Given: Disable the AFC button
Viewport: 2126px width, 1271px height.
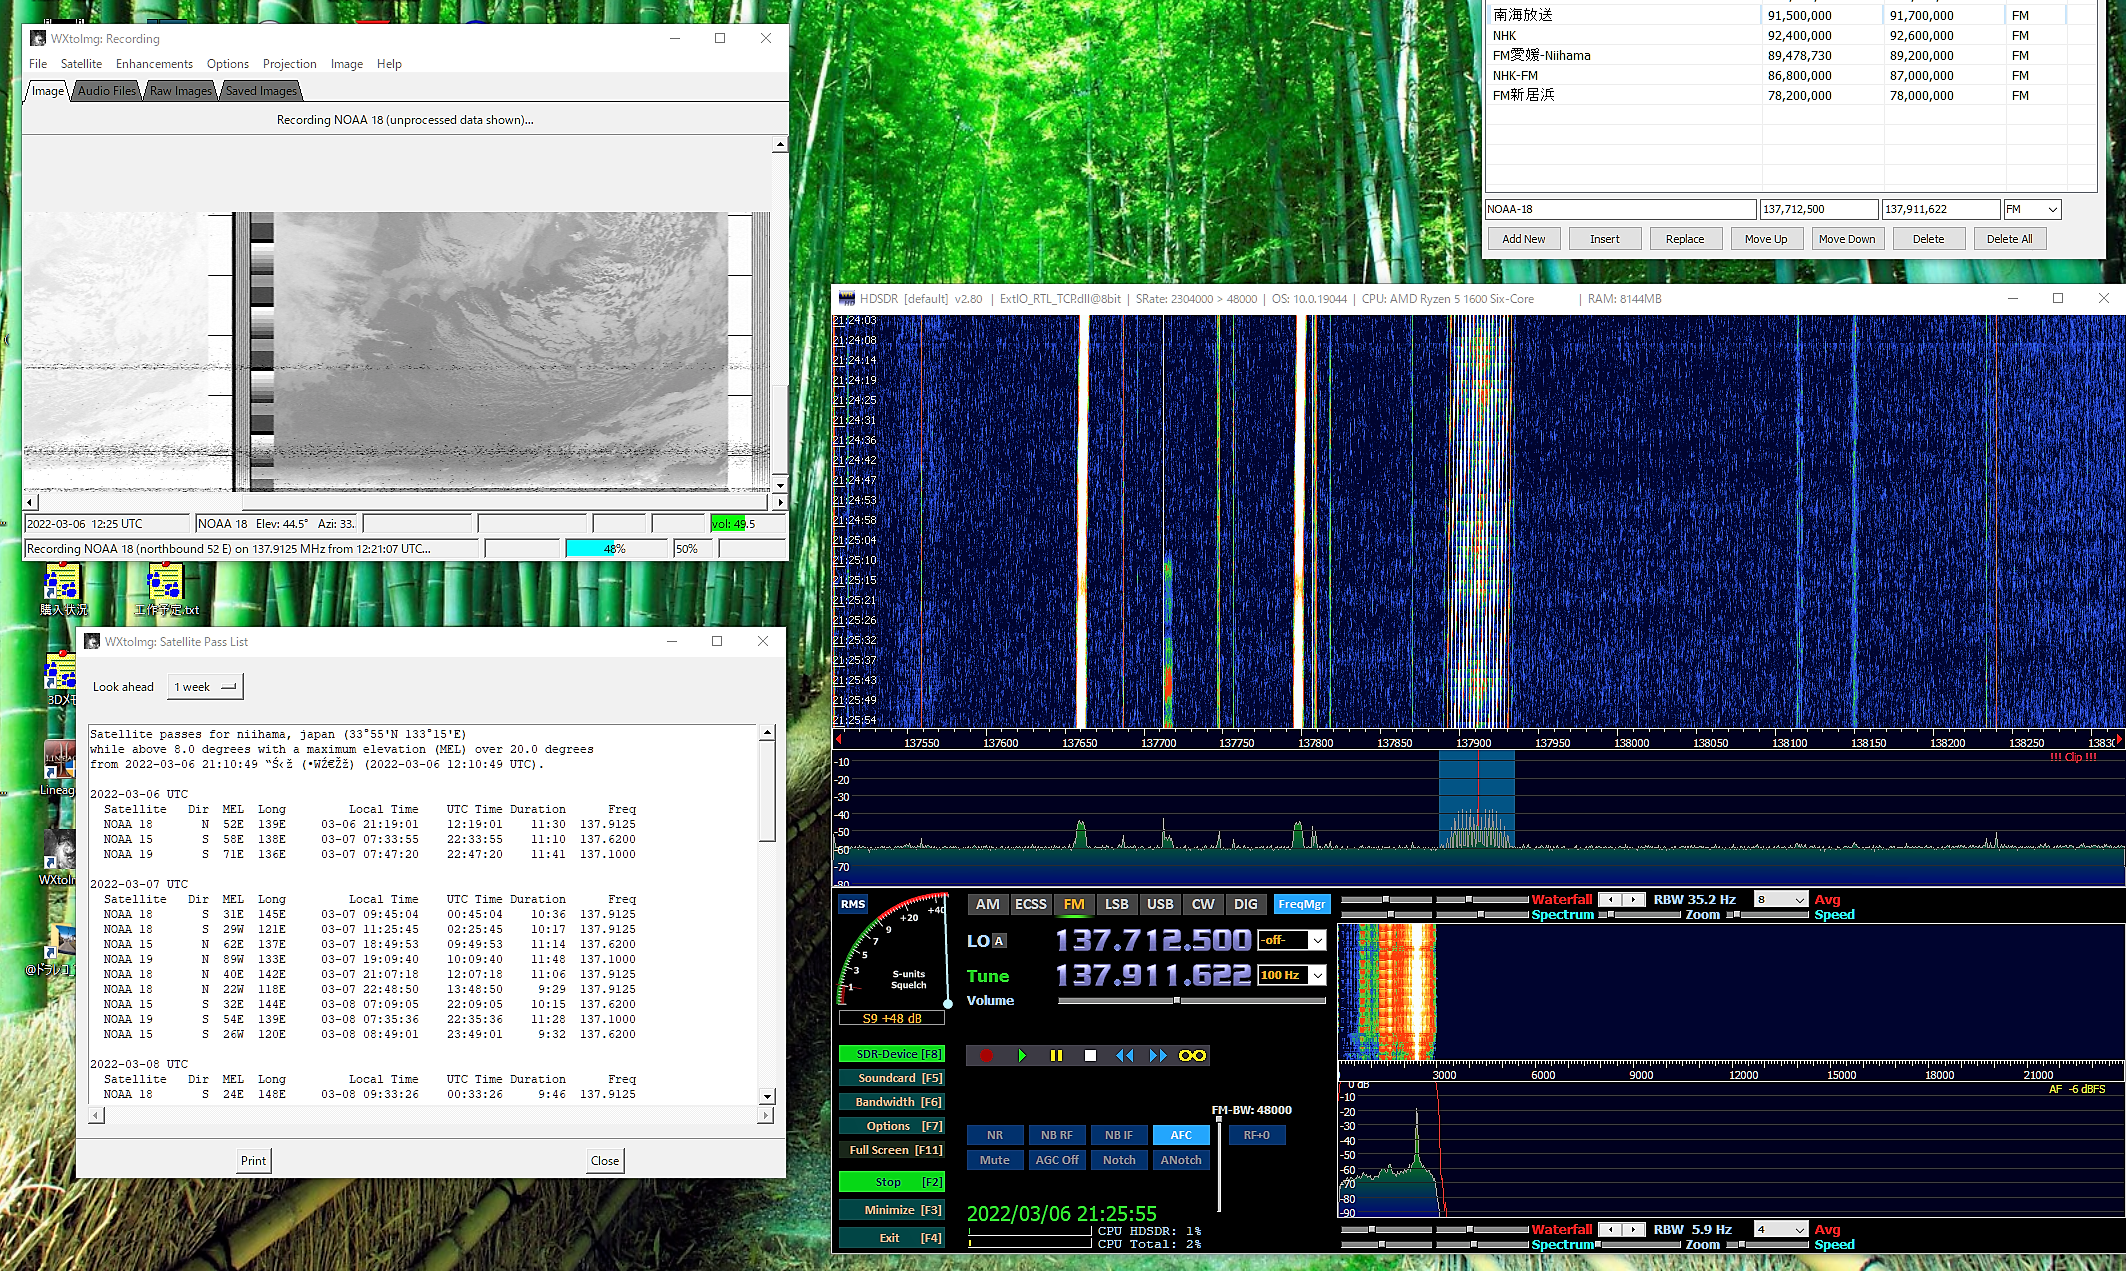Looking at the screenshot, I should point(1181,1135).
